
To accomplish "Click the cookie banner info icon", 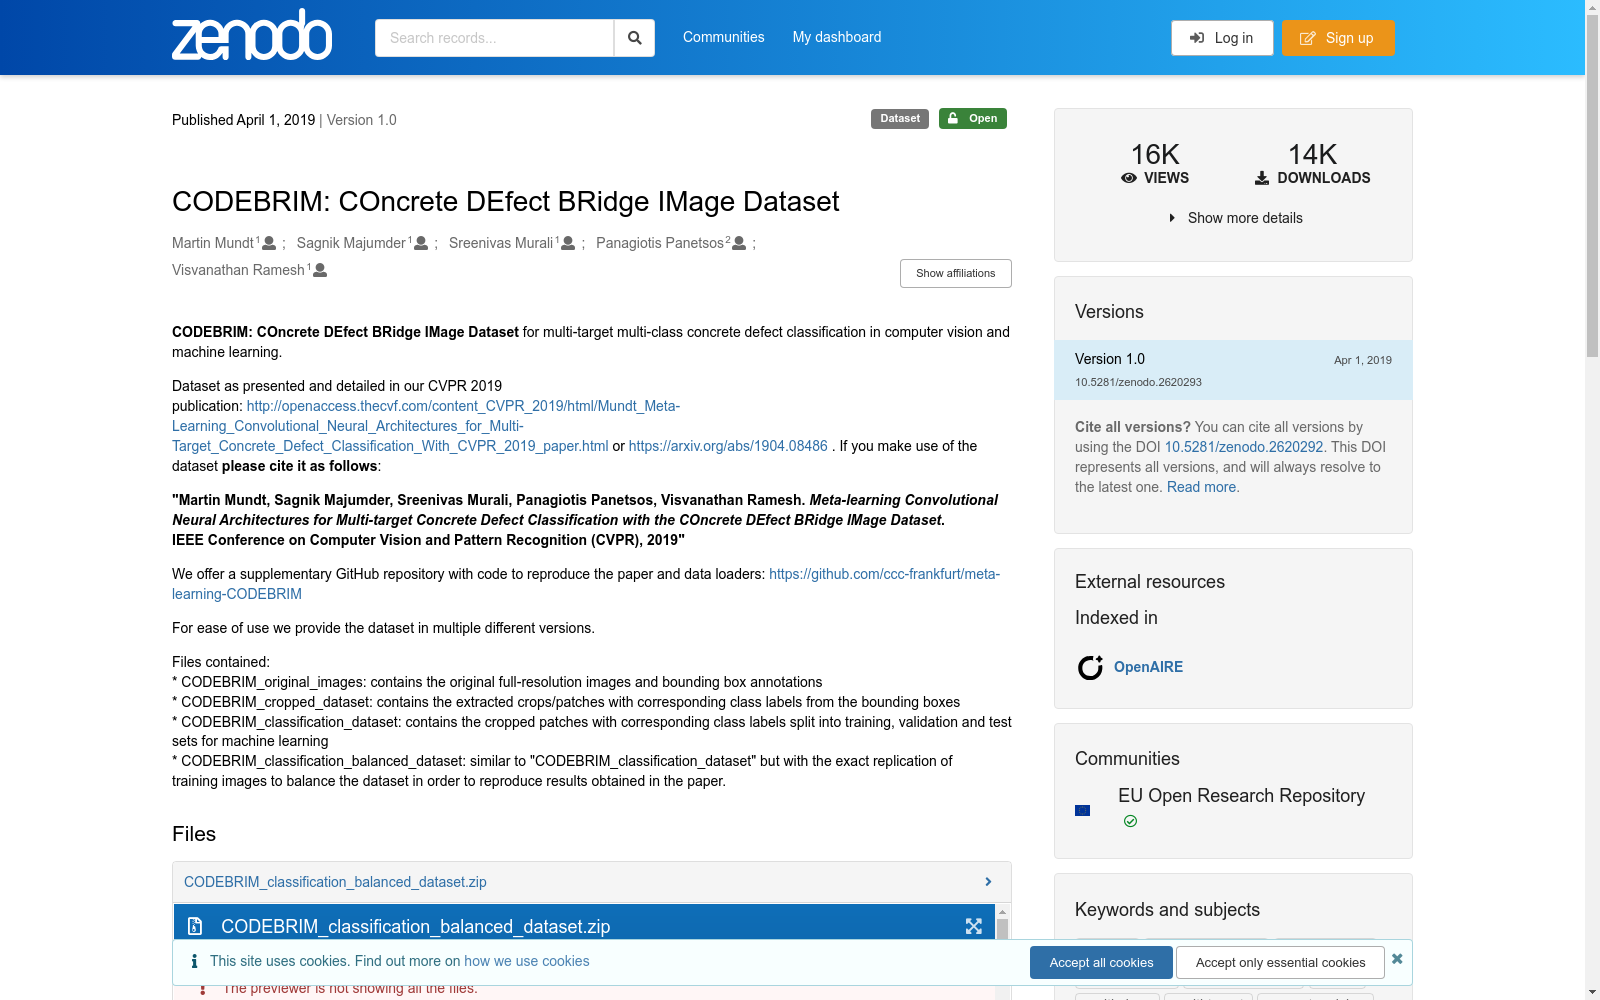I will pyautogui.click(x=194, y=961).
